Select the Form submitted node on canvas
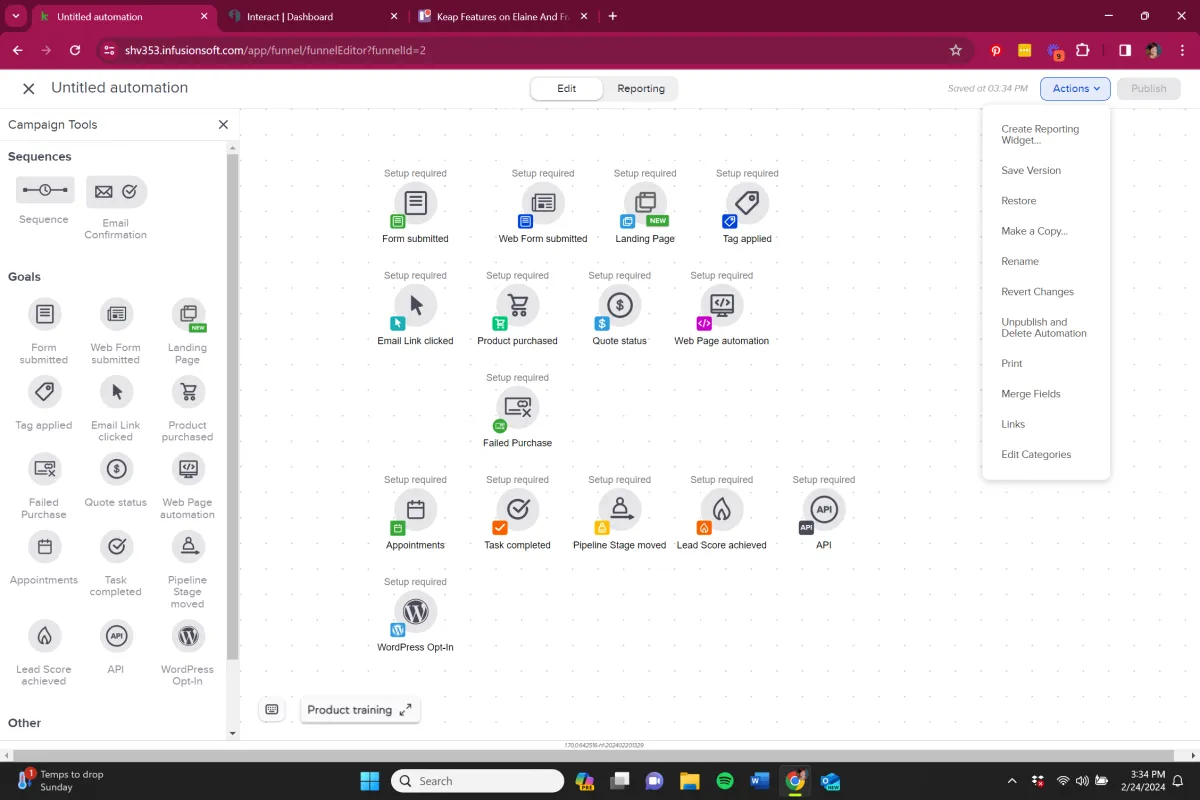1200x800 pixels. 415,204
